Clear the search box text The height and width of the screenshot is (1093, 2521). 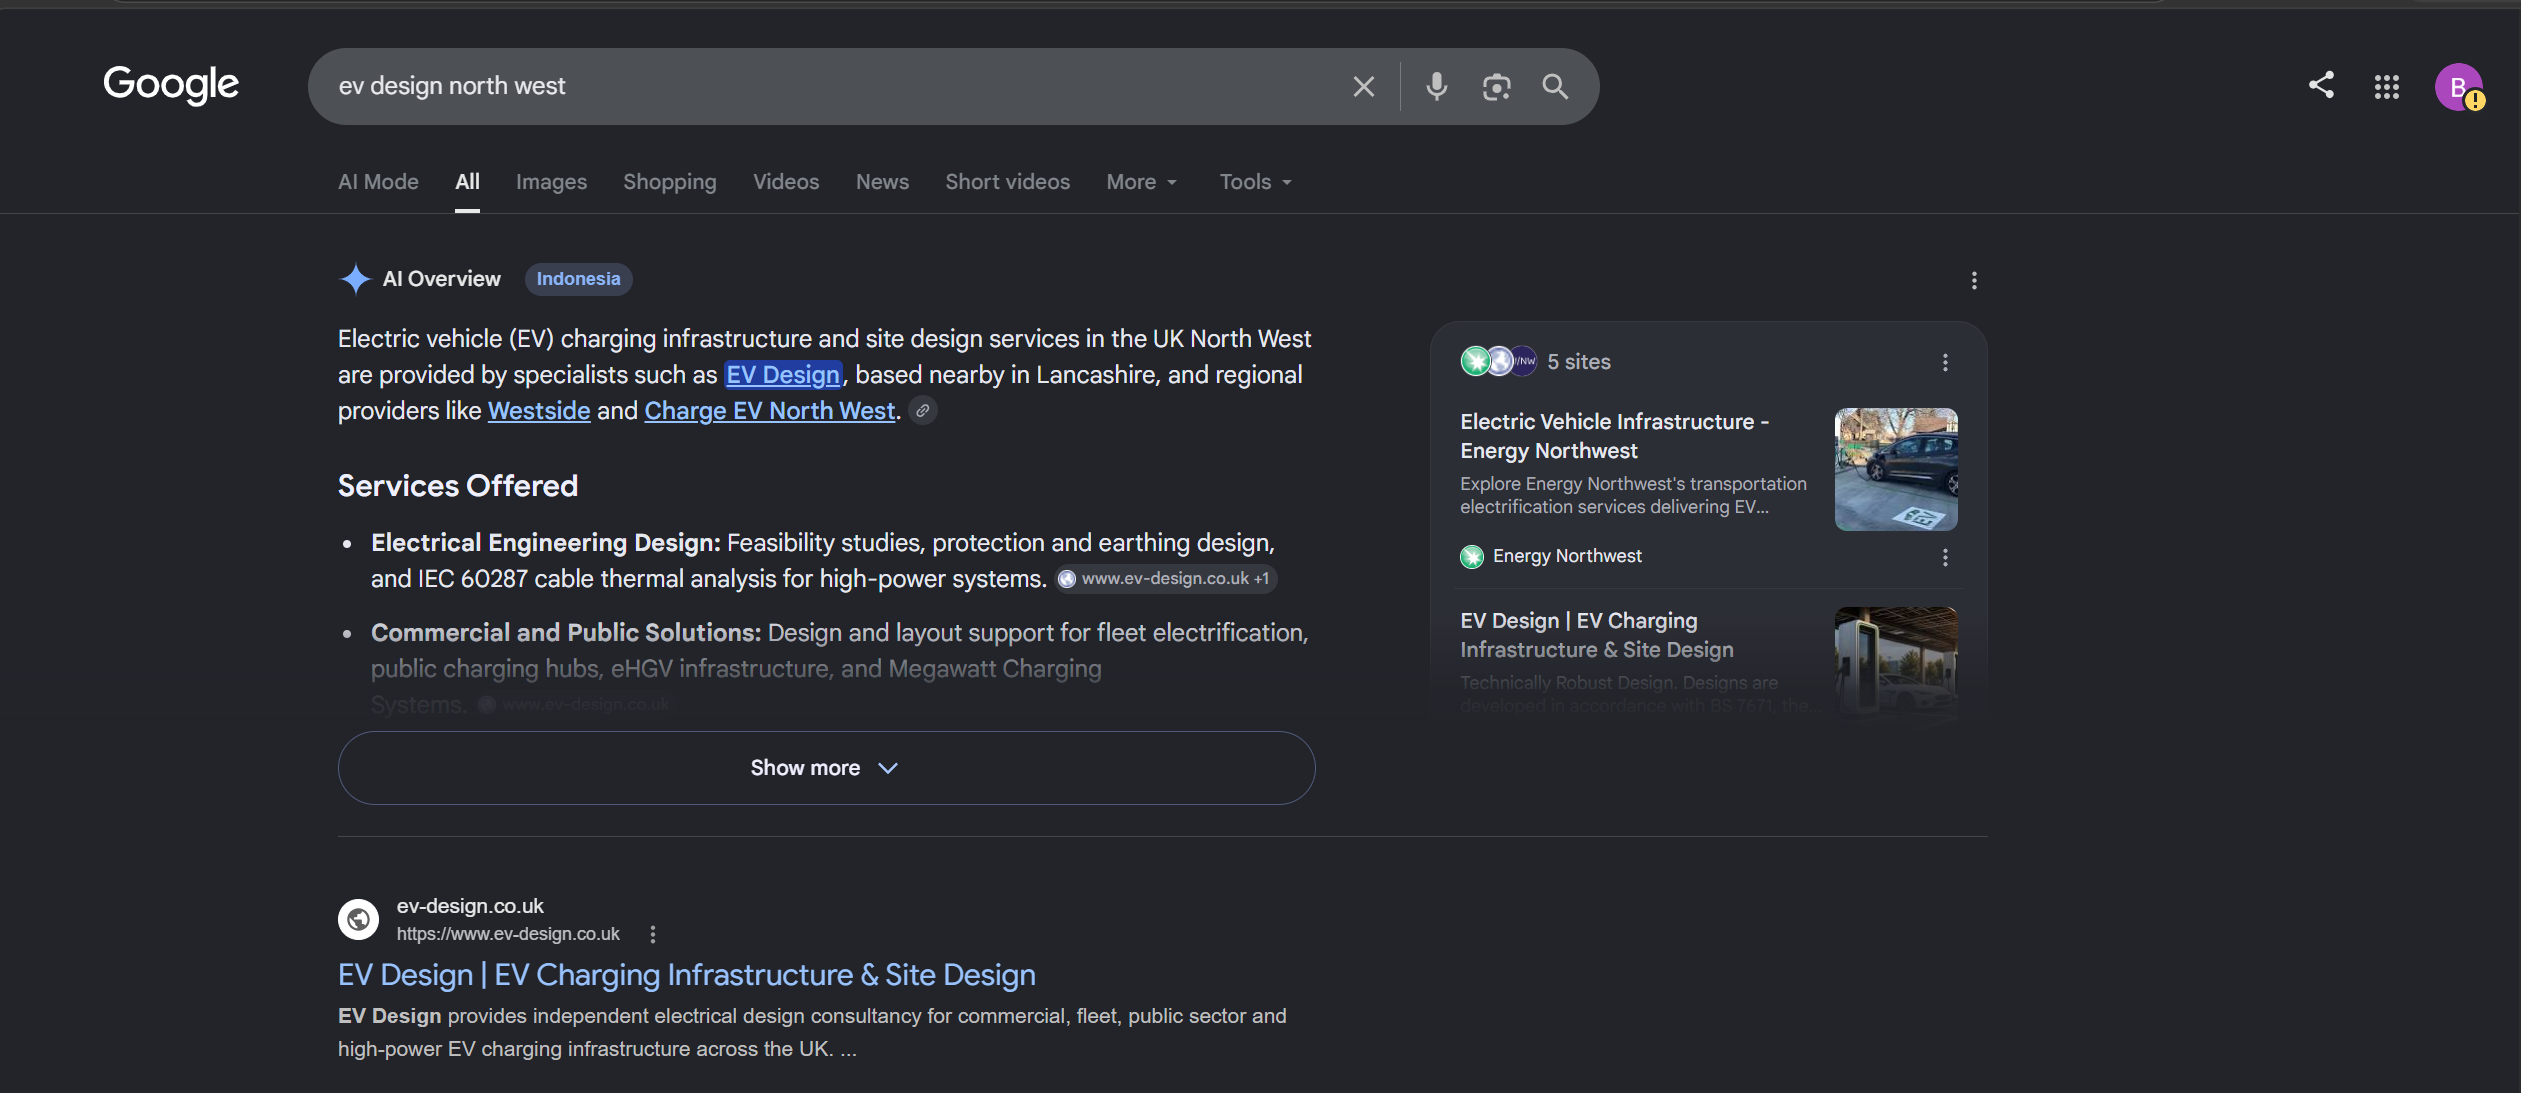(1363, 87)
